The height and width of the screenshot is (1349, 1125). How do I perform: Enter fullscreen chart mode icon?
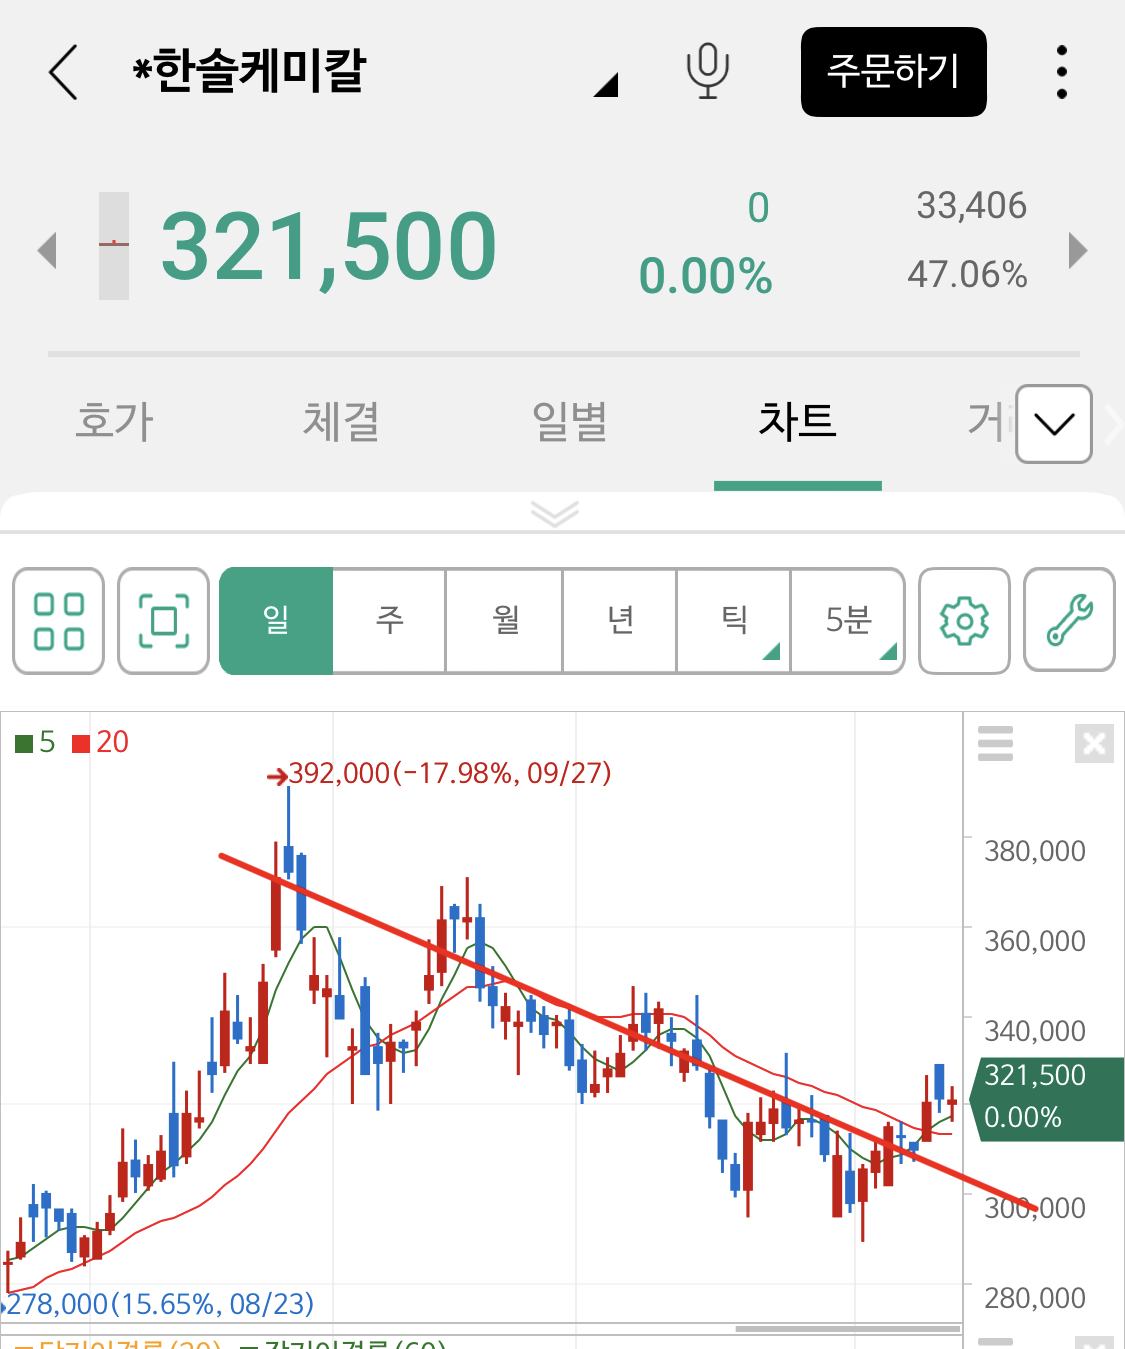163,621
